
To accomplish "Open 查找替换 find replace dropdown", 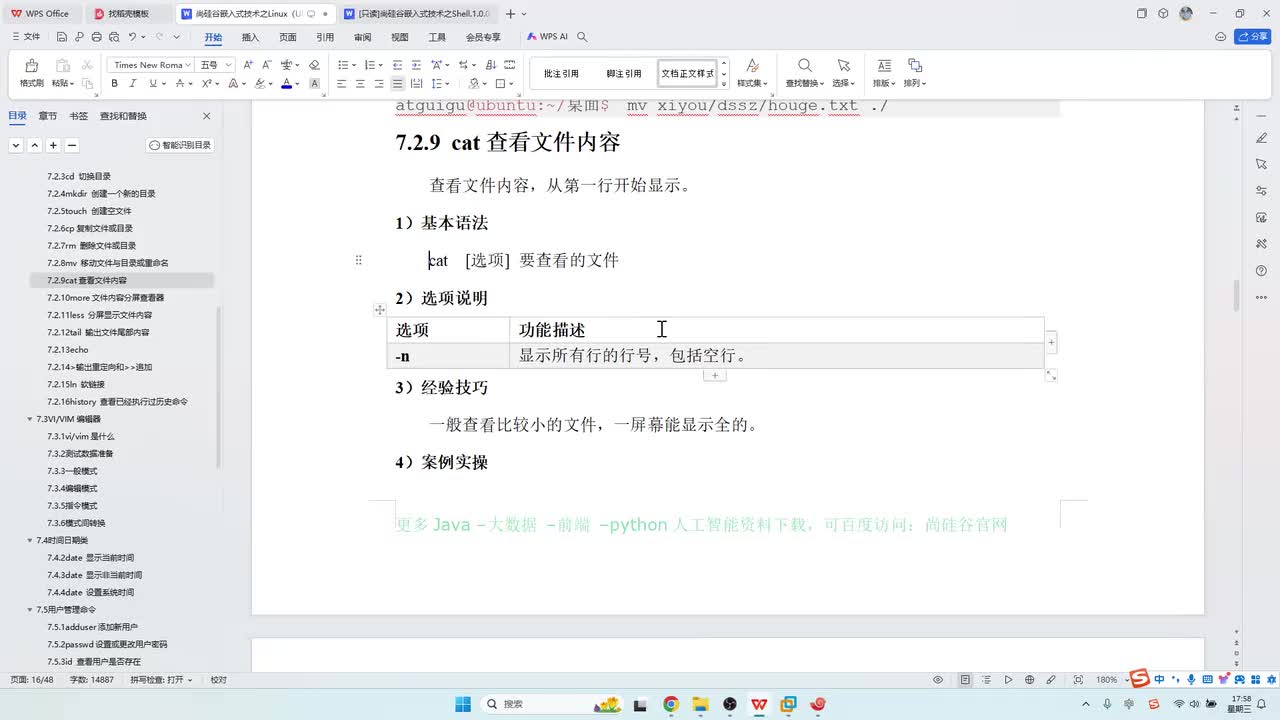I will pyautogui.click(x=804, y=83).
